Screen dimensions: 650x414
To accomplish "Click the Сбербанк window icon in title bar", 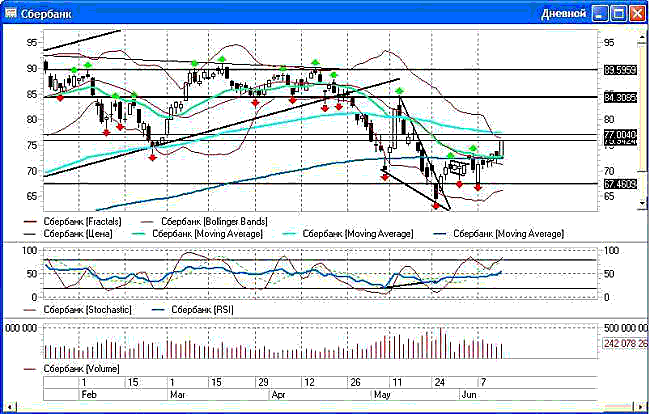I will pos(10,13).
